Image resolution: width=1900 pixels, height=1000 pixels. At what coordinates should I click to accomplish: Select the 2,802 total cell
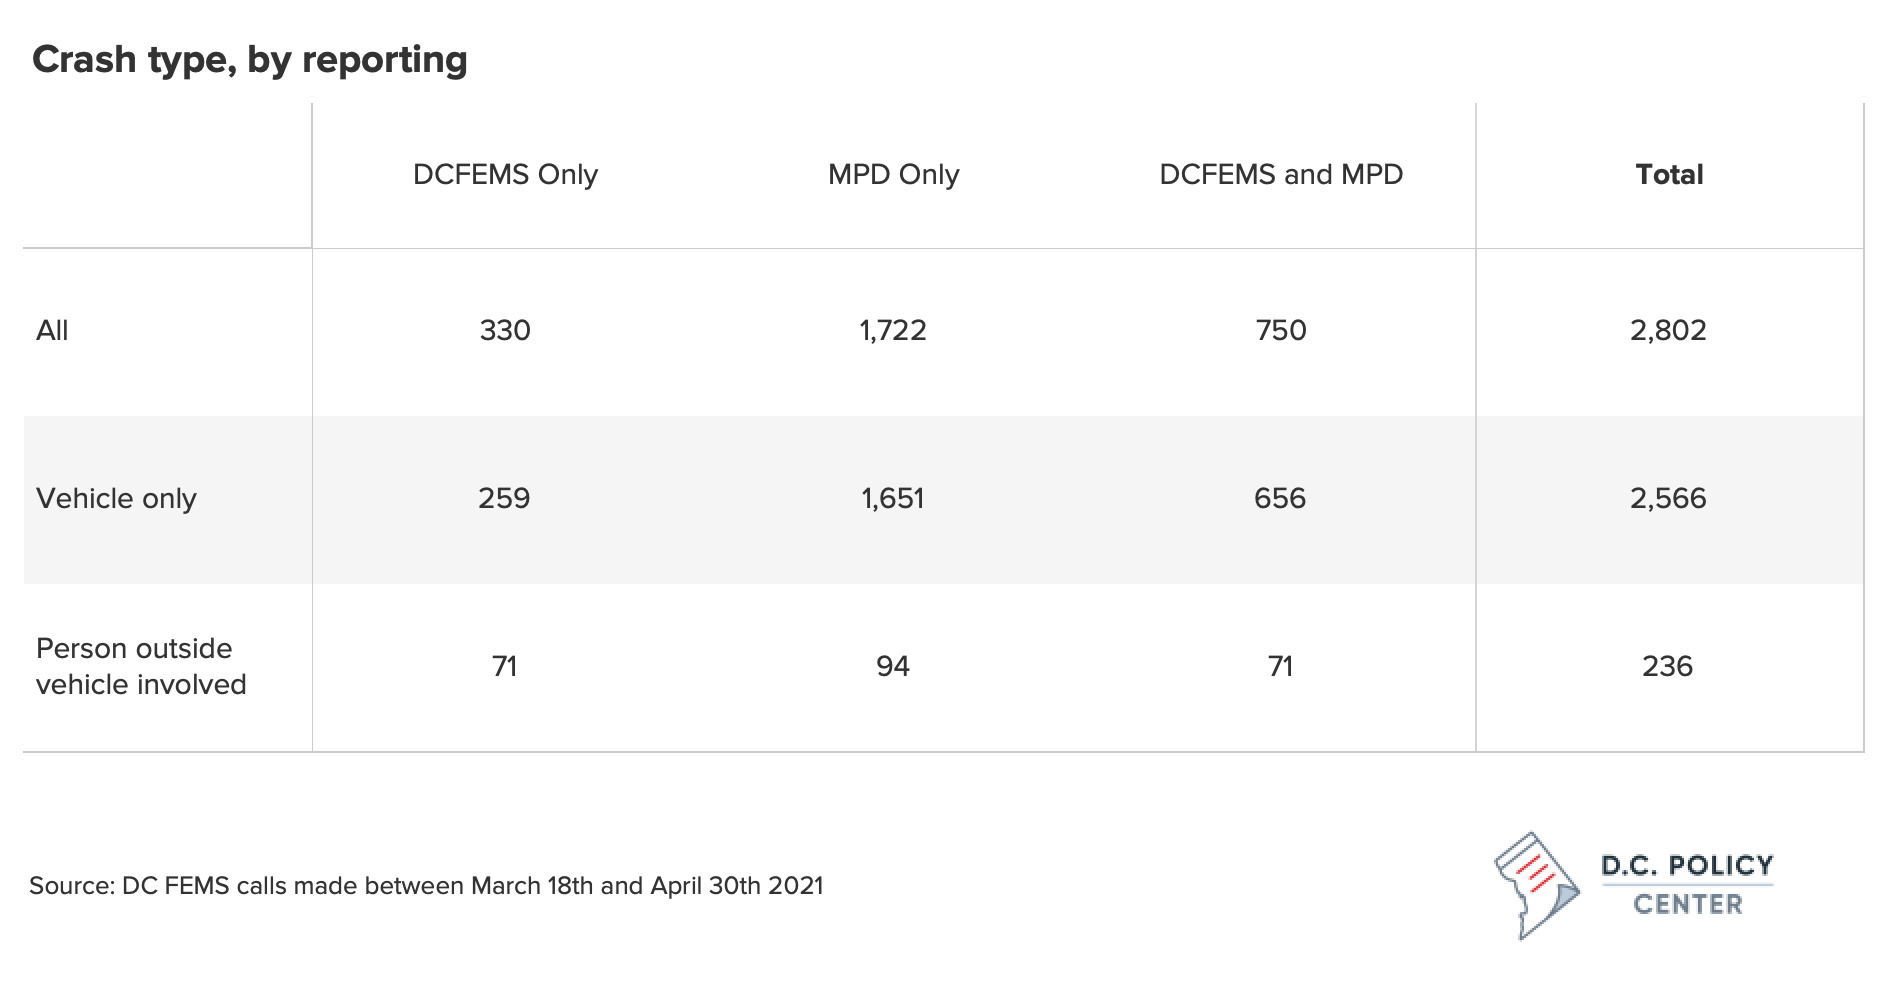coord(1668,330)
